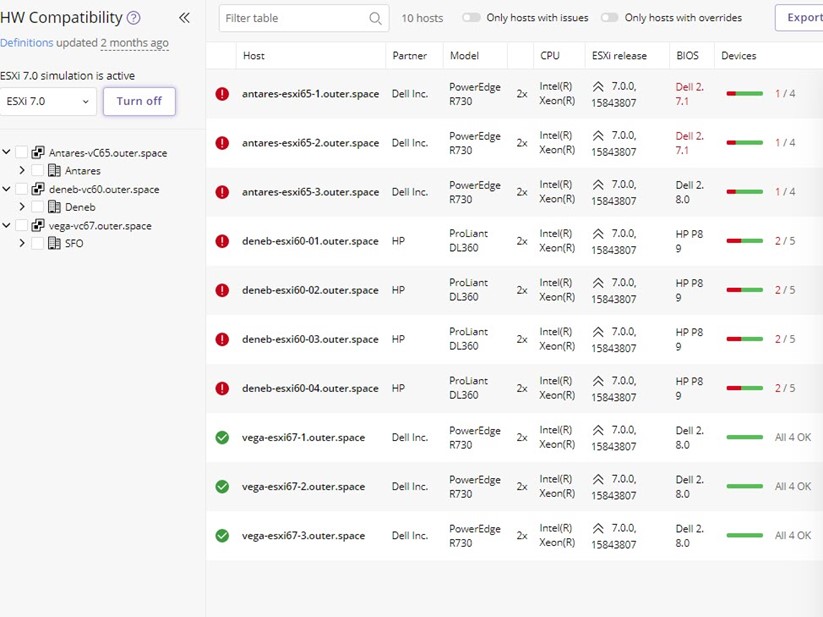Click red error icon for deneb-esxi60-04 host
823x617 pixels.
222,388
